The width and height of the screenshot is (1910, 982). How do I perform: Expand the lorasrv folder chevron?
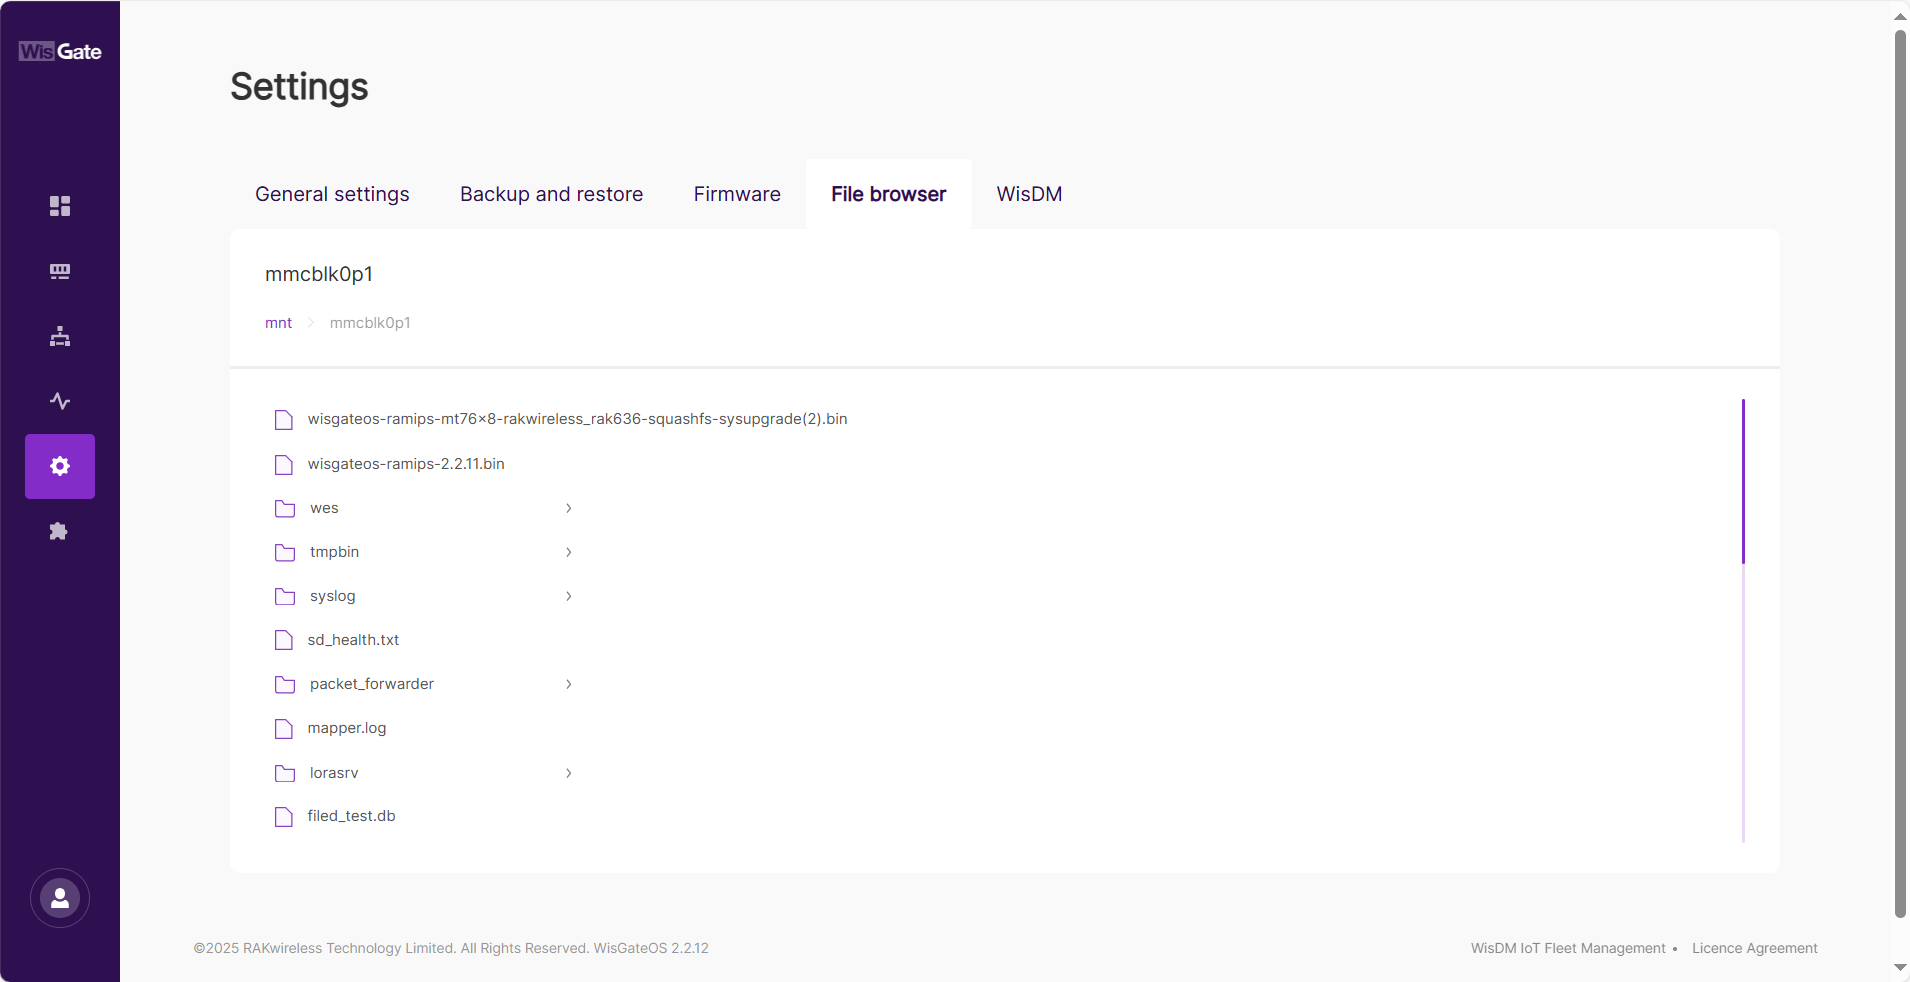click(x=568, y=773)
